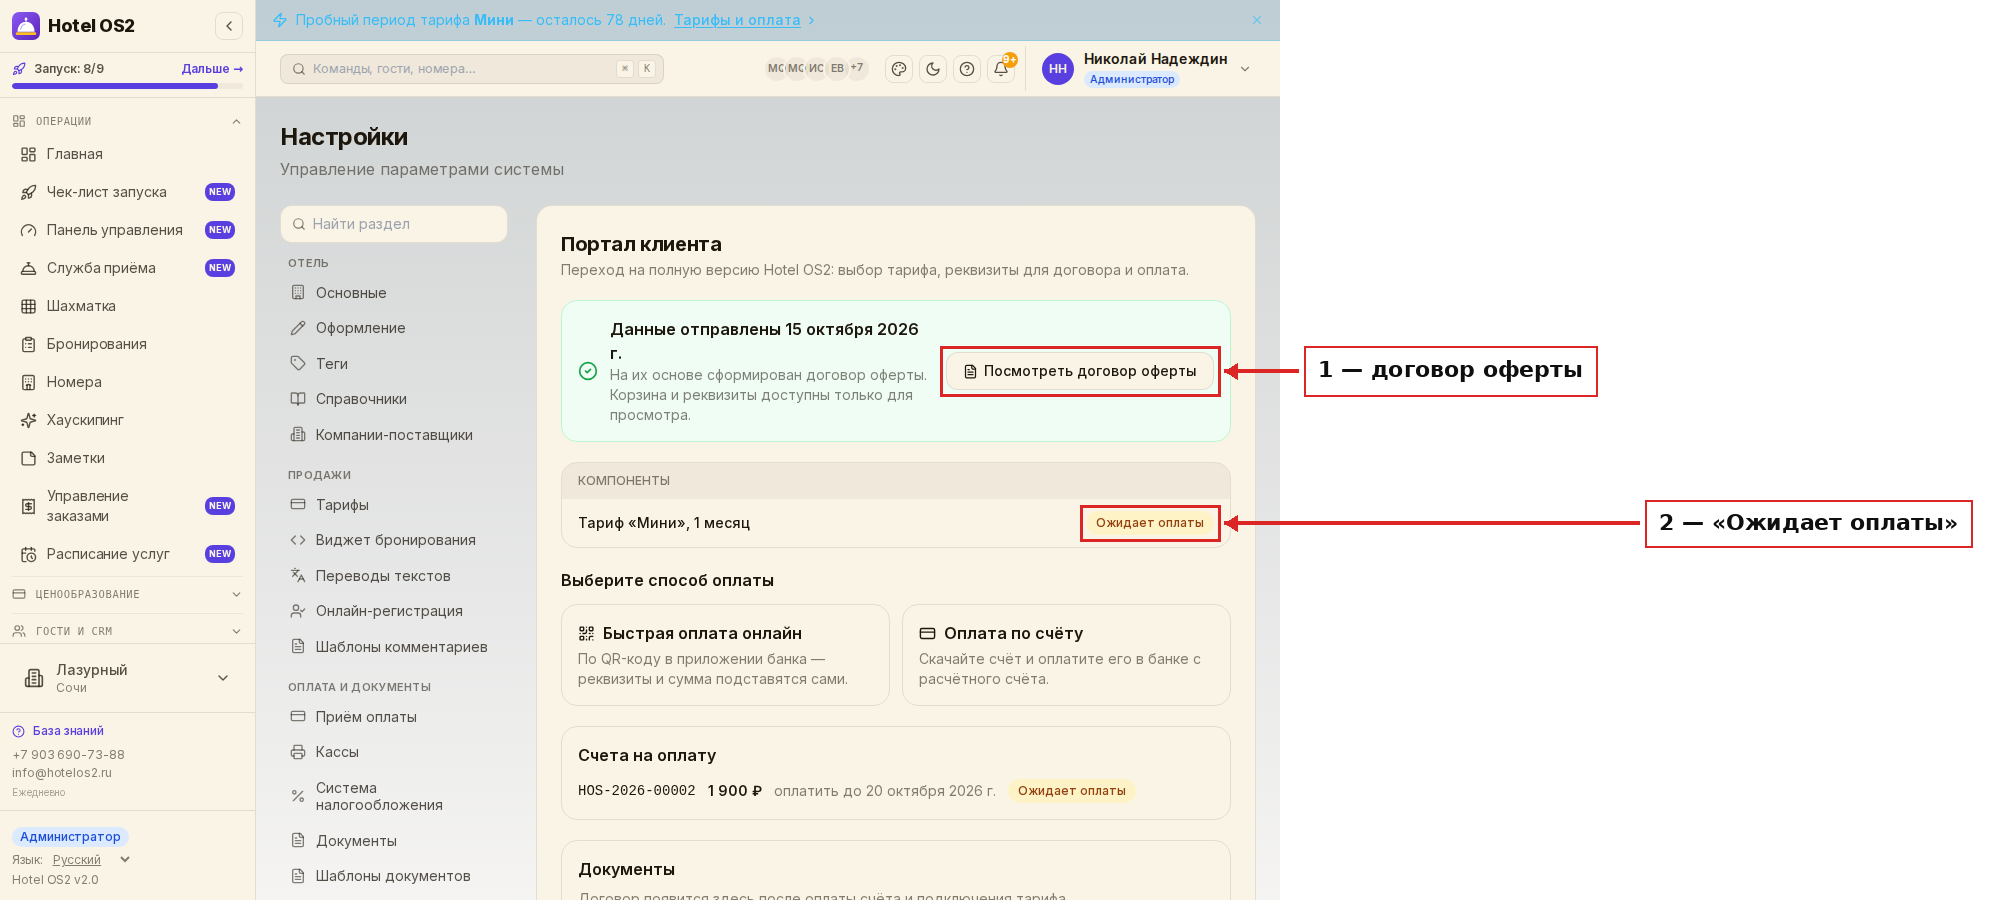Open Основные settings section
Screen dimensions: 1996x900
click(x=394, y=293)
